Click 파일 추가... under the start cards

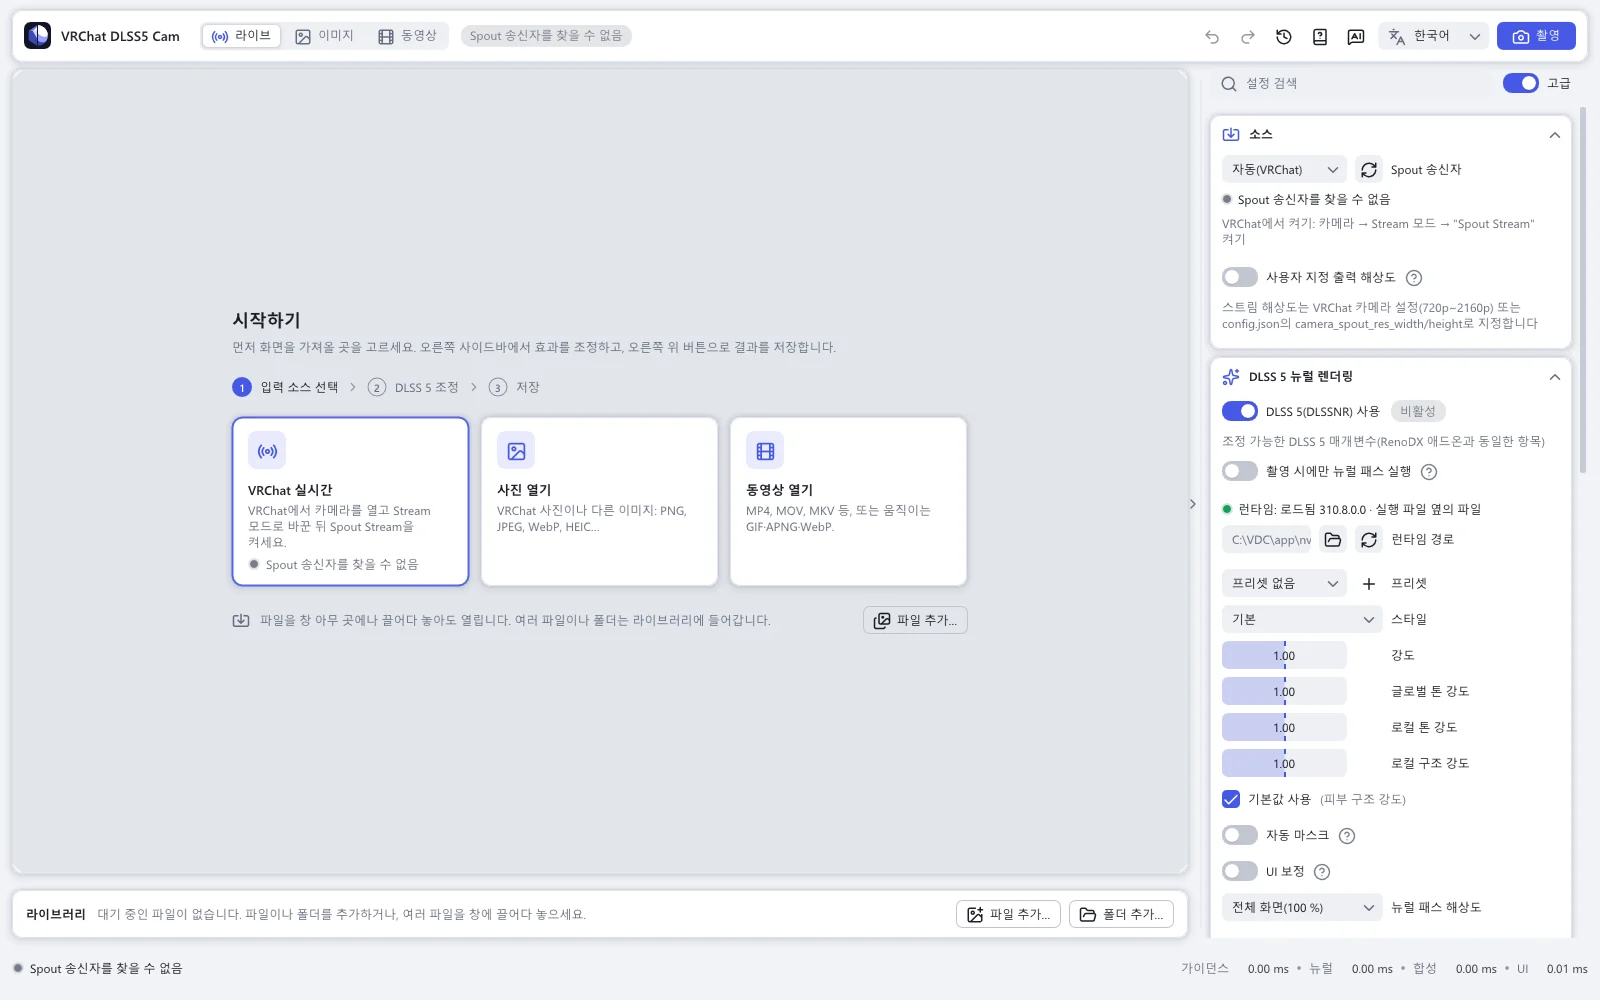(915, 620)
